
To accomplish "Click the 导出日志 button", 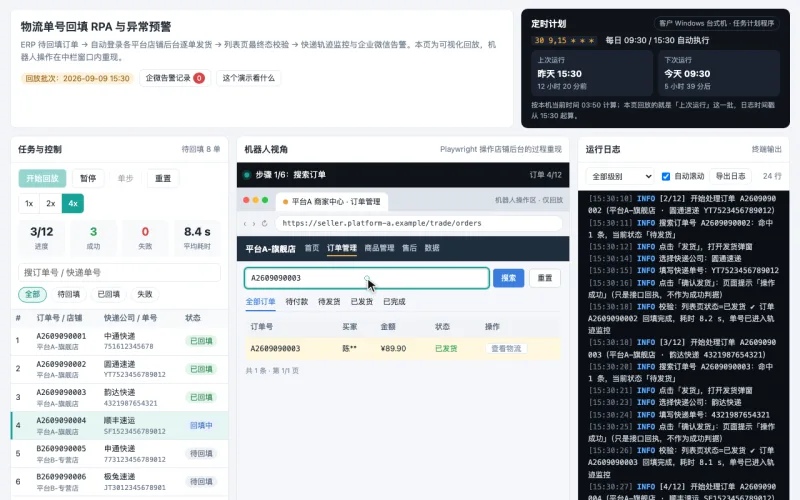I will 730,176.
